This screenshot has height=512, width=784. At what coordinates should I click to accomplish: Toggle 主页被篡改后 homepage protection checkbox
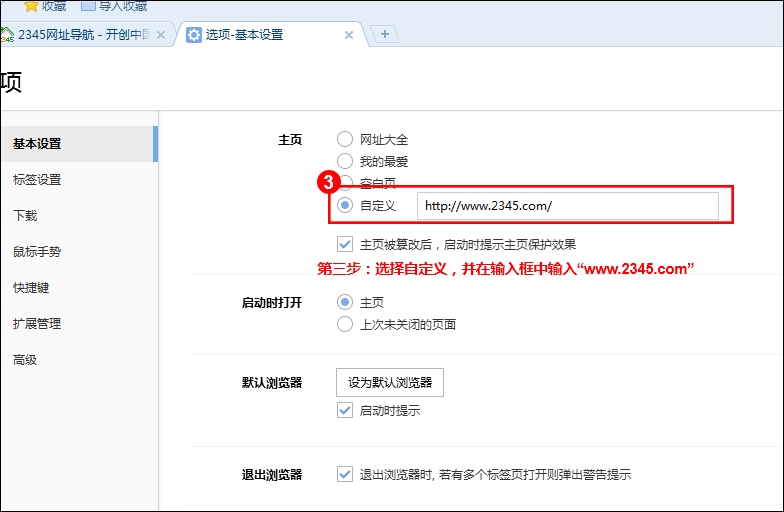(x=344, y=244)
